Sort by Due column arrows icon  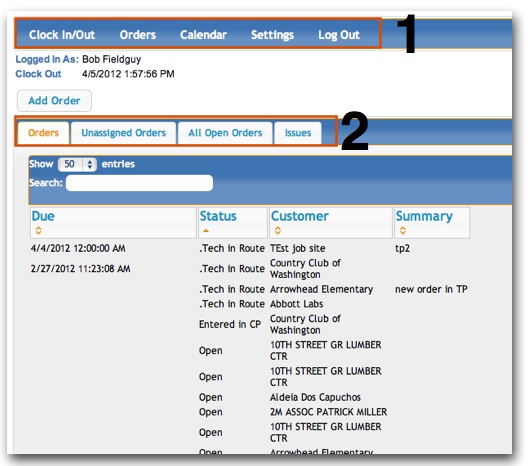(38, 230)
